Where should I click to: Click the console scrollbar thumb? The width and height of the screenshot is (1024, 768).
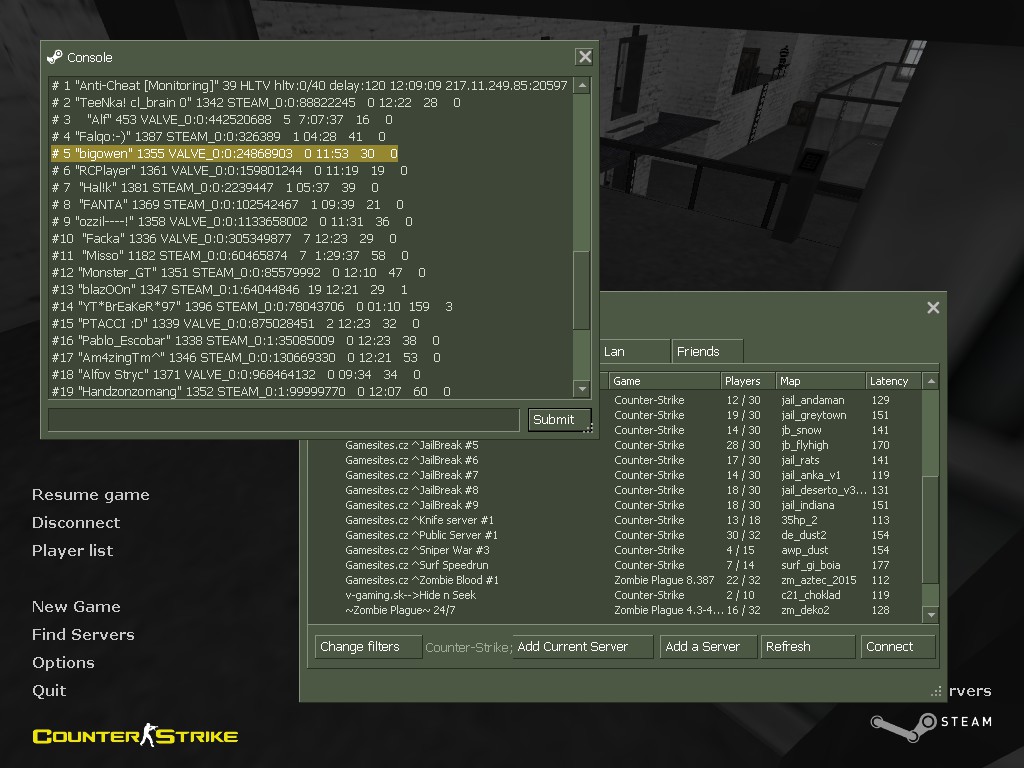581,290
